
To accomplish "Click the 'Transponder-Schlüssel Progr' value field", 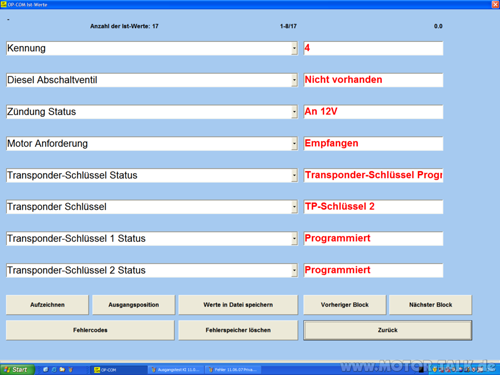I will coord(373,175).
